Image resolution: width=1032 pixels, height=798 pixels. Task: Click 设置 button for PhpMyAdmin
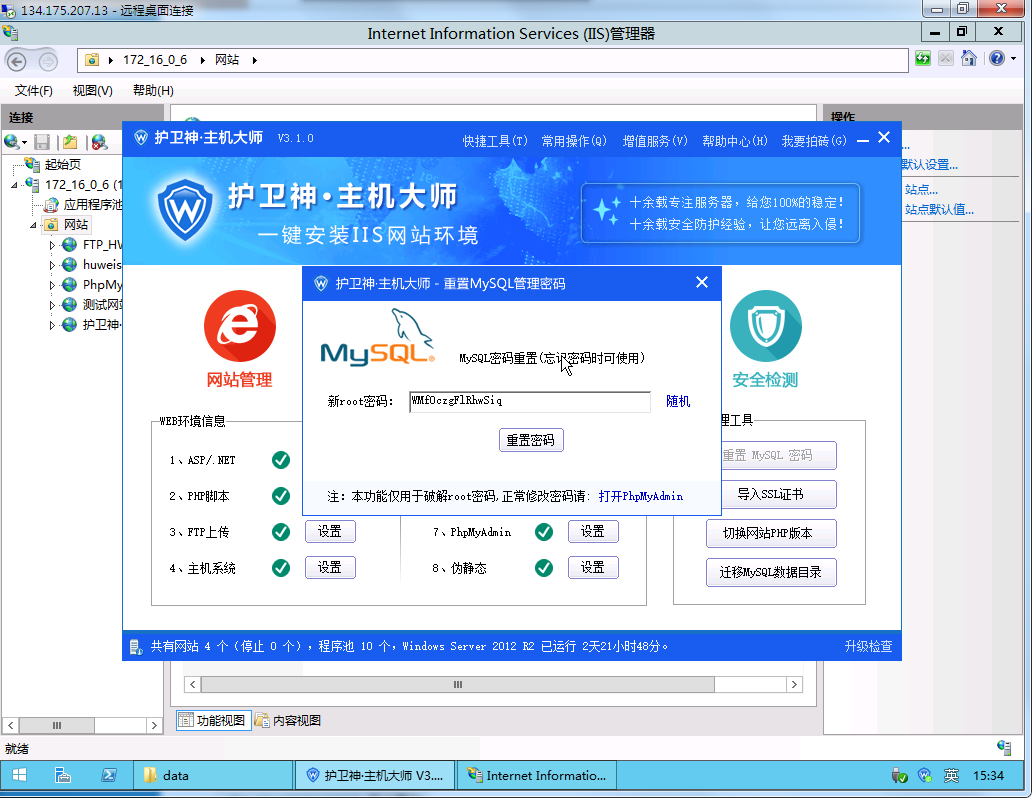(593, 531)
